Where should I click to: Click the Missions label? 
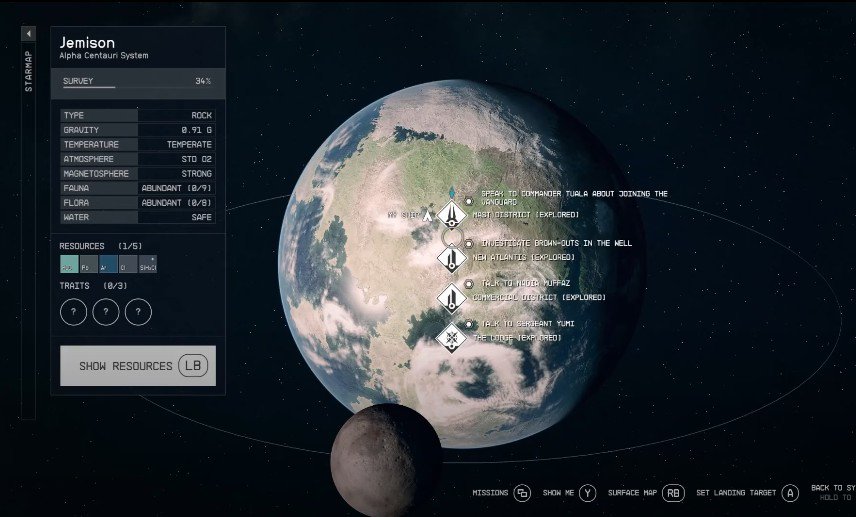pyautogui.click(x=490, y=493)
